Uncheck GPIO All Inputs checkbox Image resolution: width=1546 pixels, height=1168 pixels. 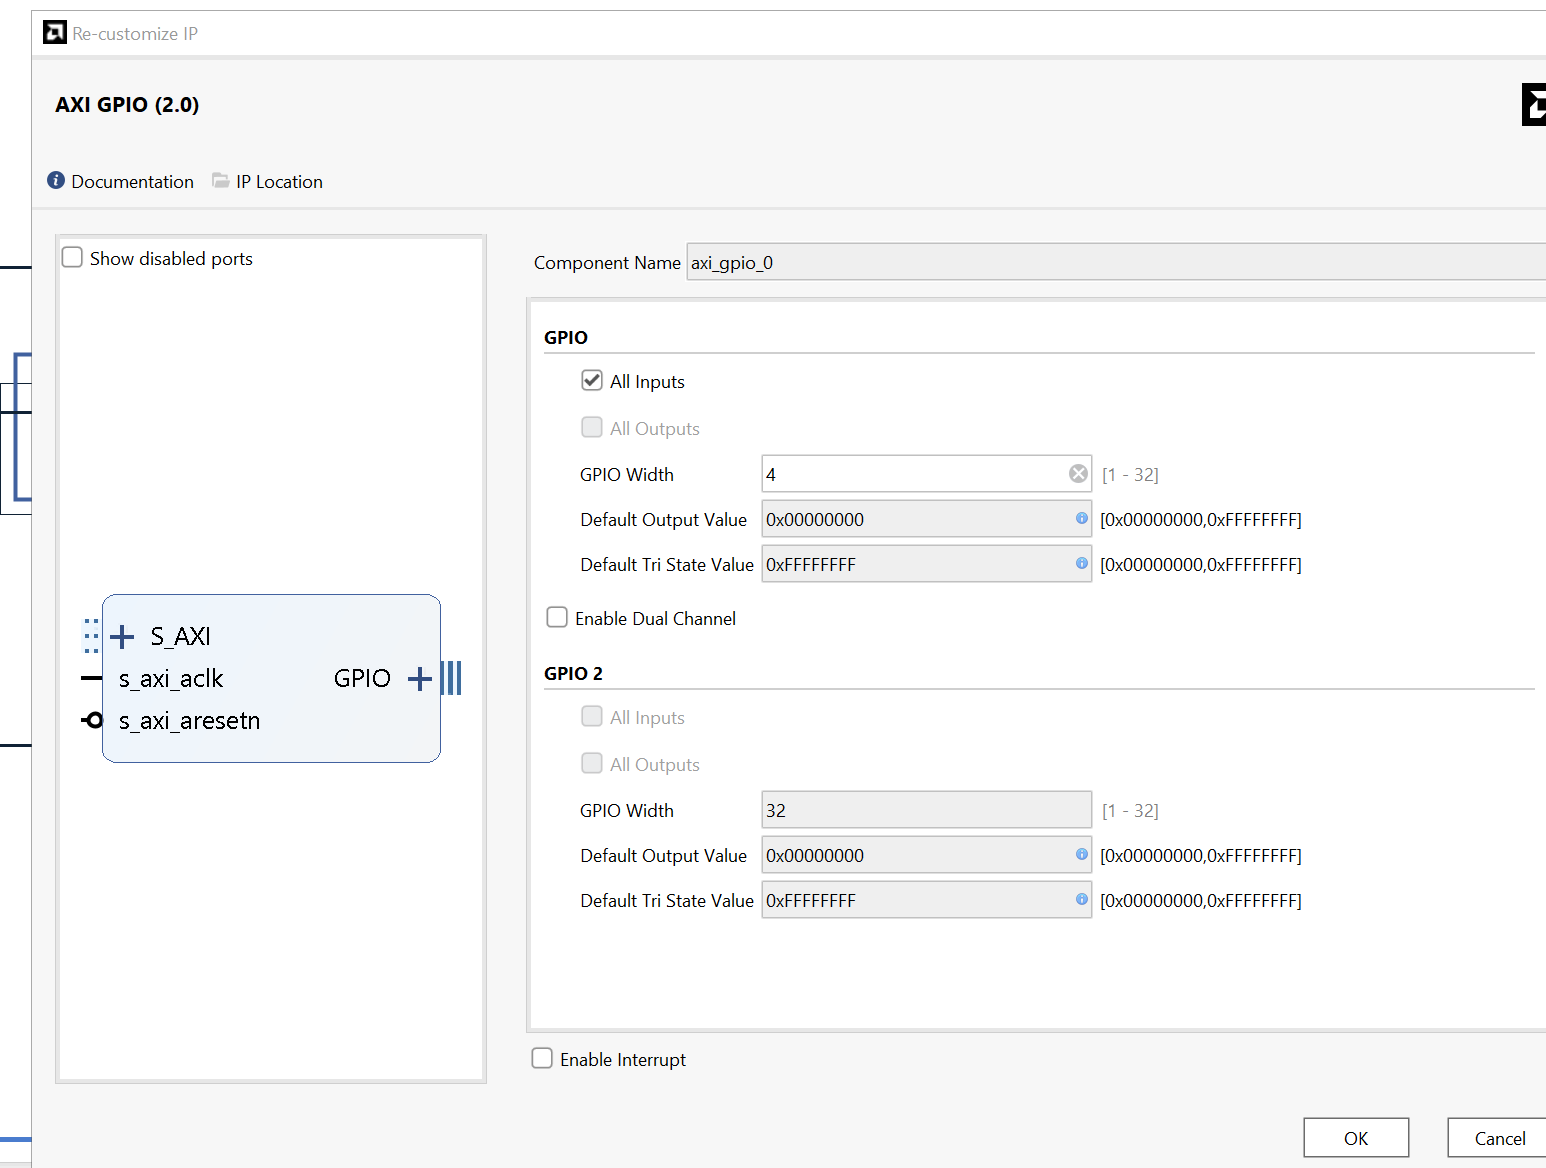coord(592,381)
